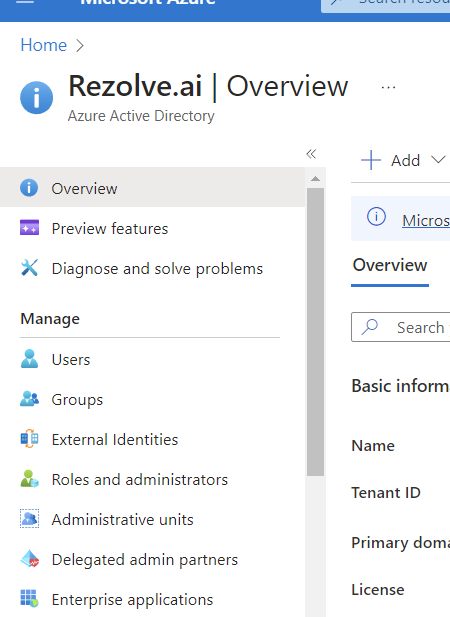The width and height of the screenshot is (450, 617).
Task: Open the Overview menu item
Action: (152, 188)
